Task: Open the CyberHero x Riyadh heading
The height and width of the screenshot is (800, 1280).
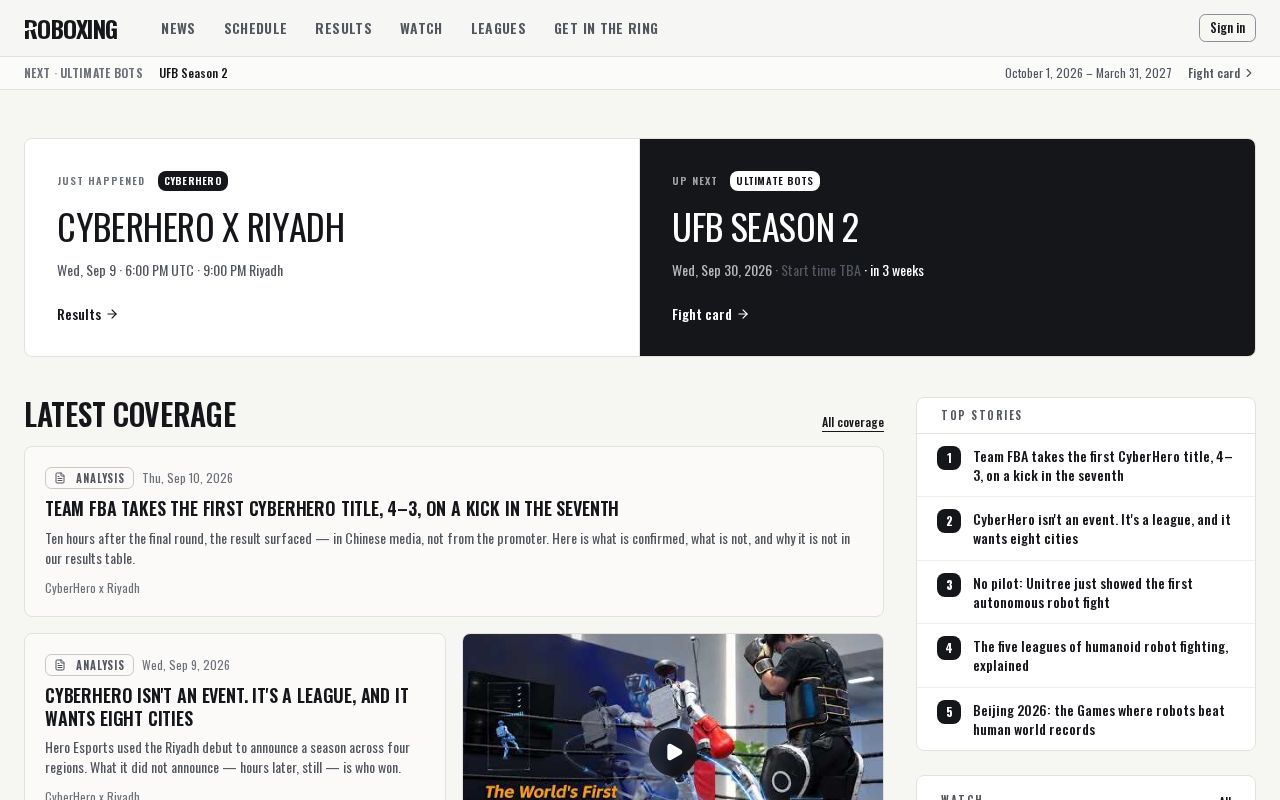Action: pyautogui.click(x=201, y=227)
